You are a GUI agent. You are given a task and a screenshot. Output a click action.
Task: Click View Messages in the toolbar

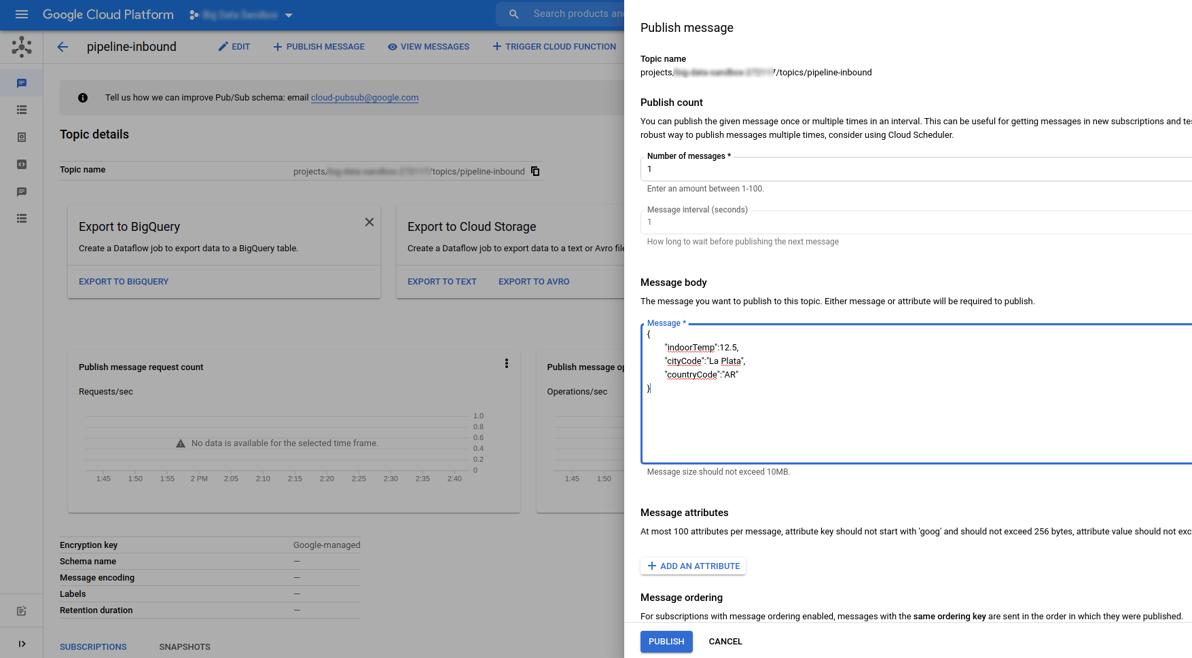pos(428,47)
